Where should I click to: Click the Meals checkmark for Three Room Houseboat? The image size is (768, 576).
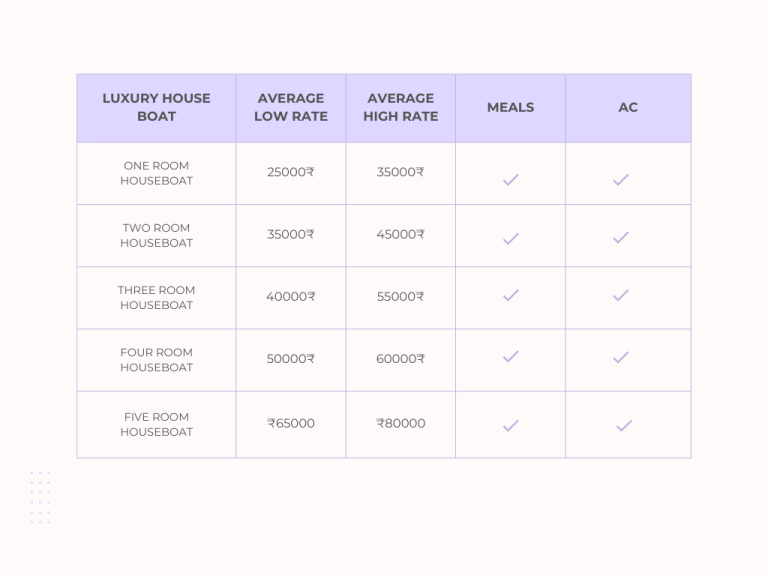[x=510, y=295]
